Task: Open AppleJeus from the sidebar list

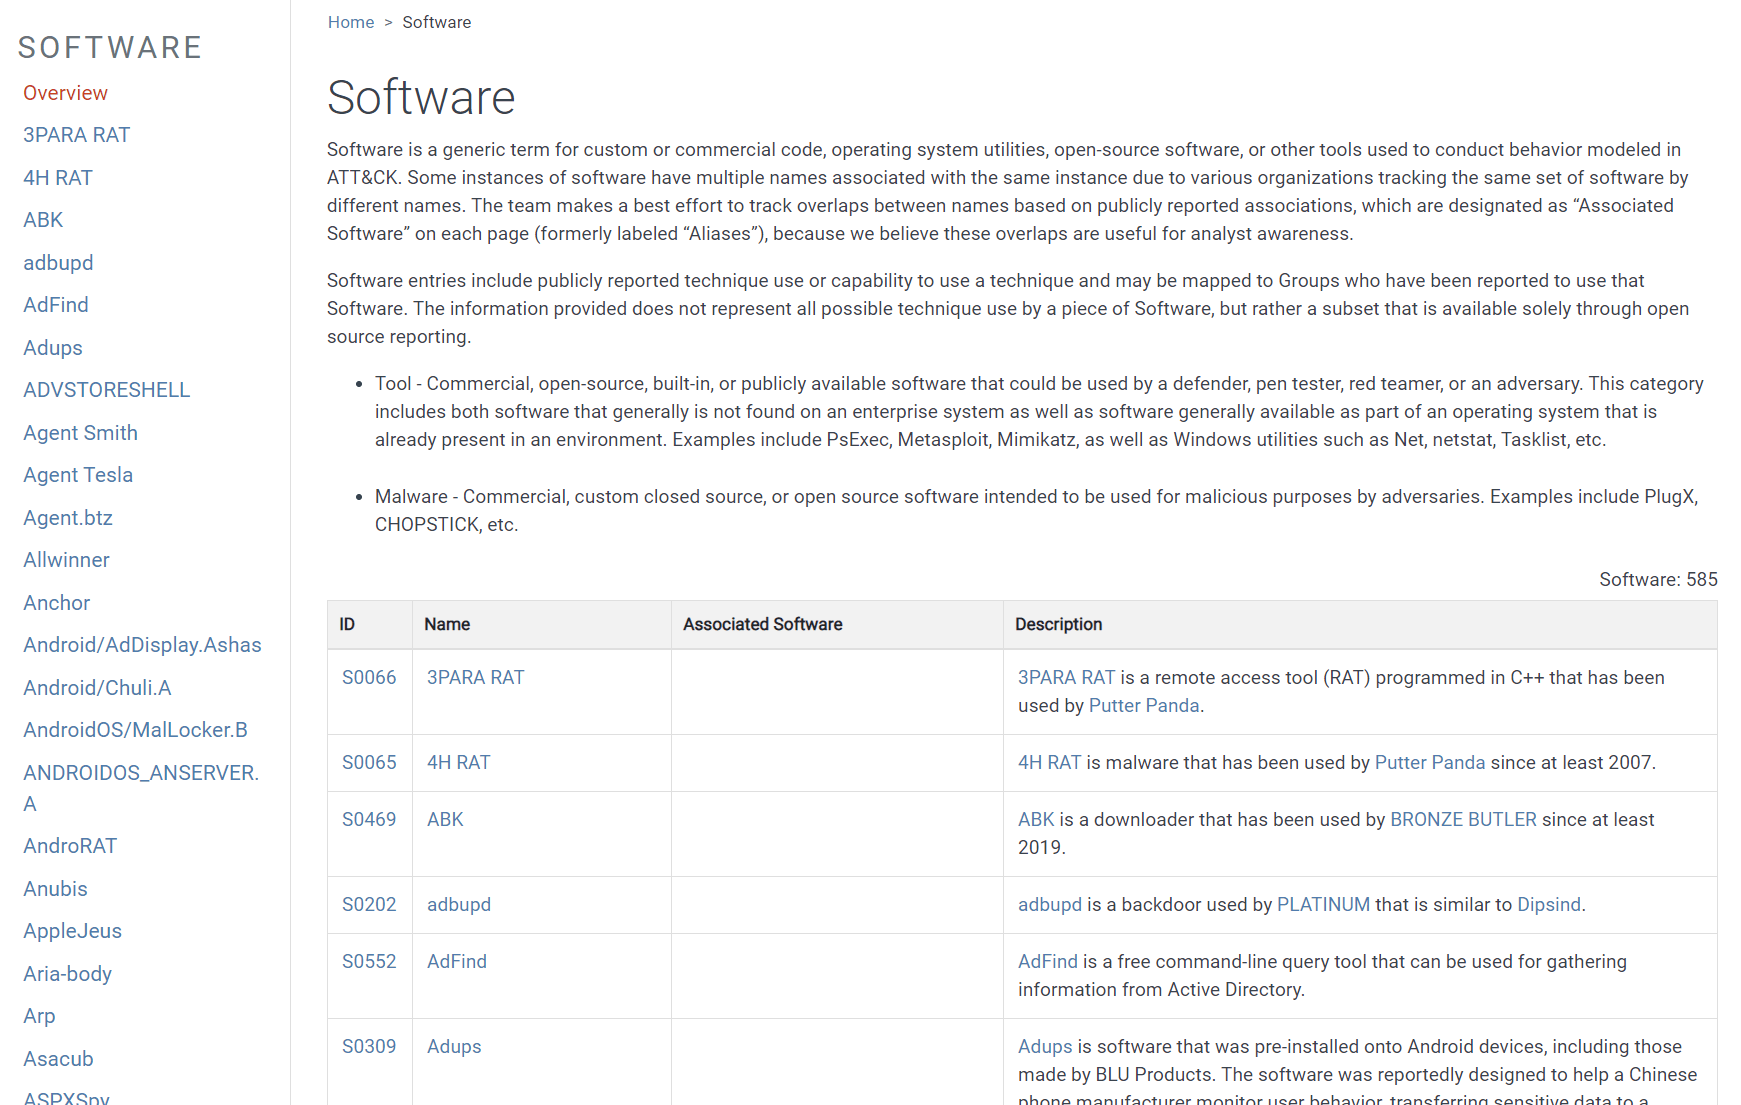Action: point(72,931)
